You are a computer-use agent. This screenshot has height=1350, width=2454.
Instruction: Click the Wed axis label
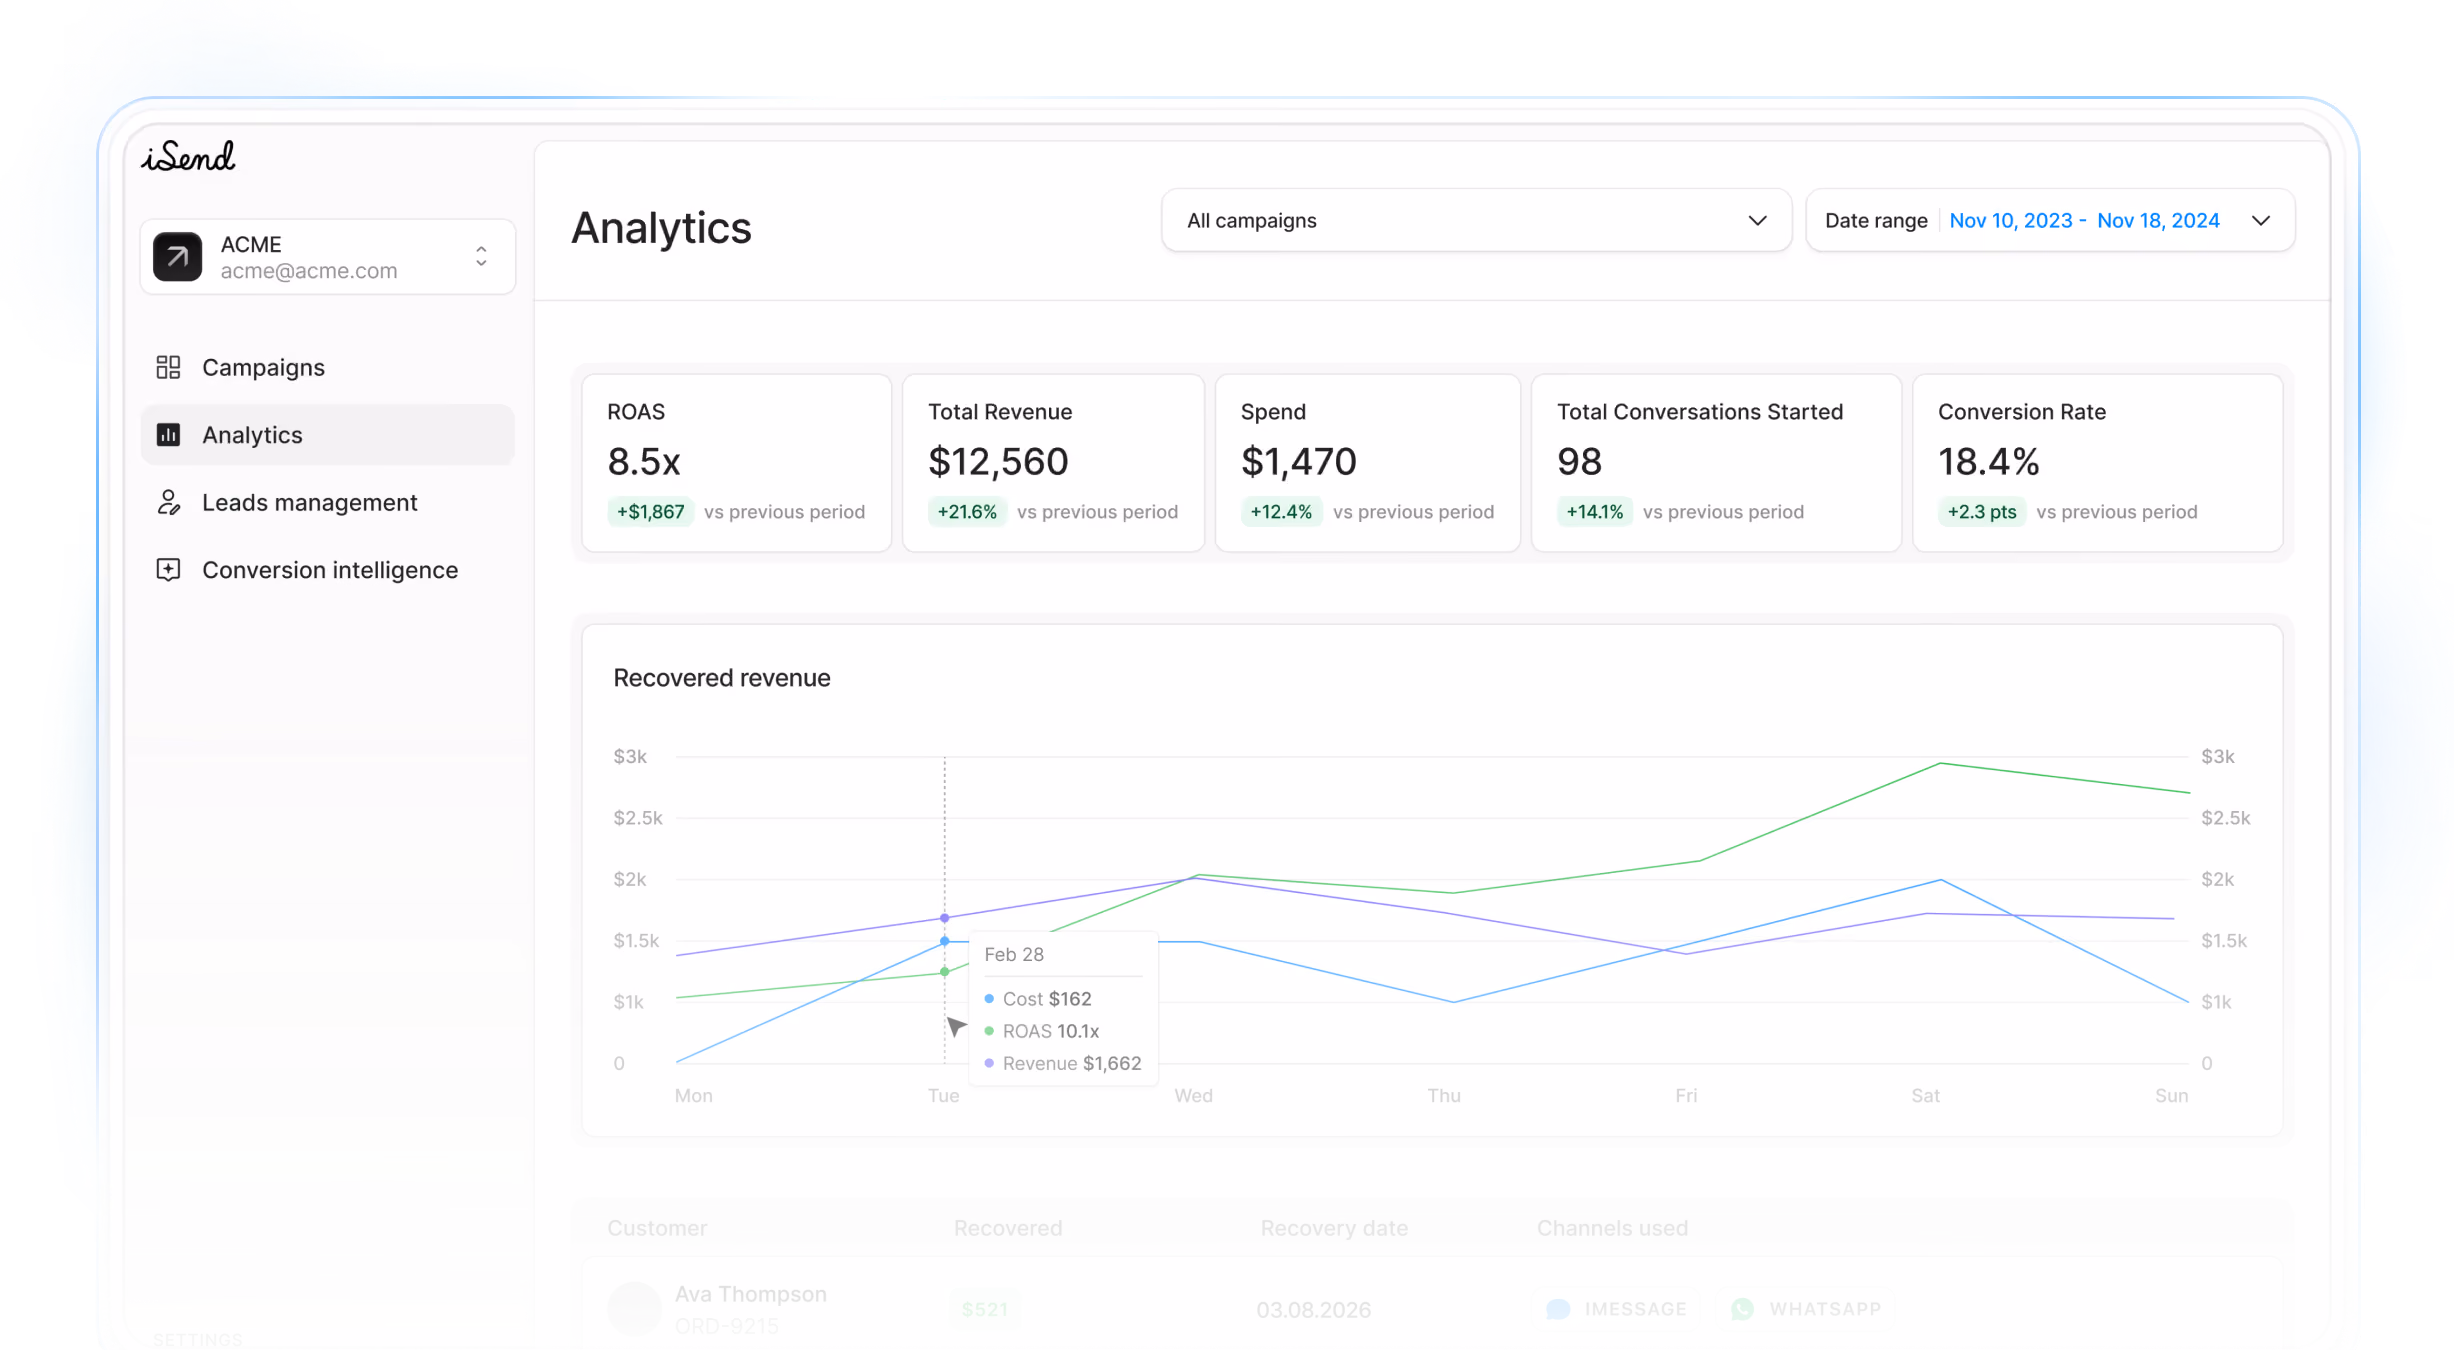(x=1193, y=1095)
